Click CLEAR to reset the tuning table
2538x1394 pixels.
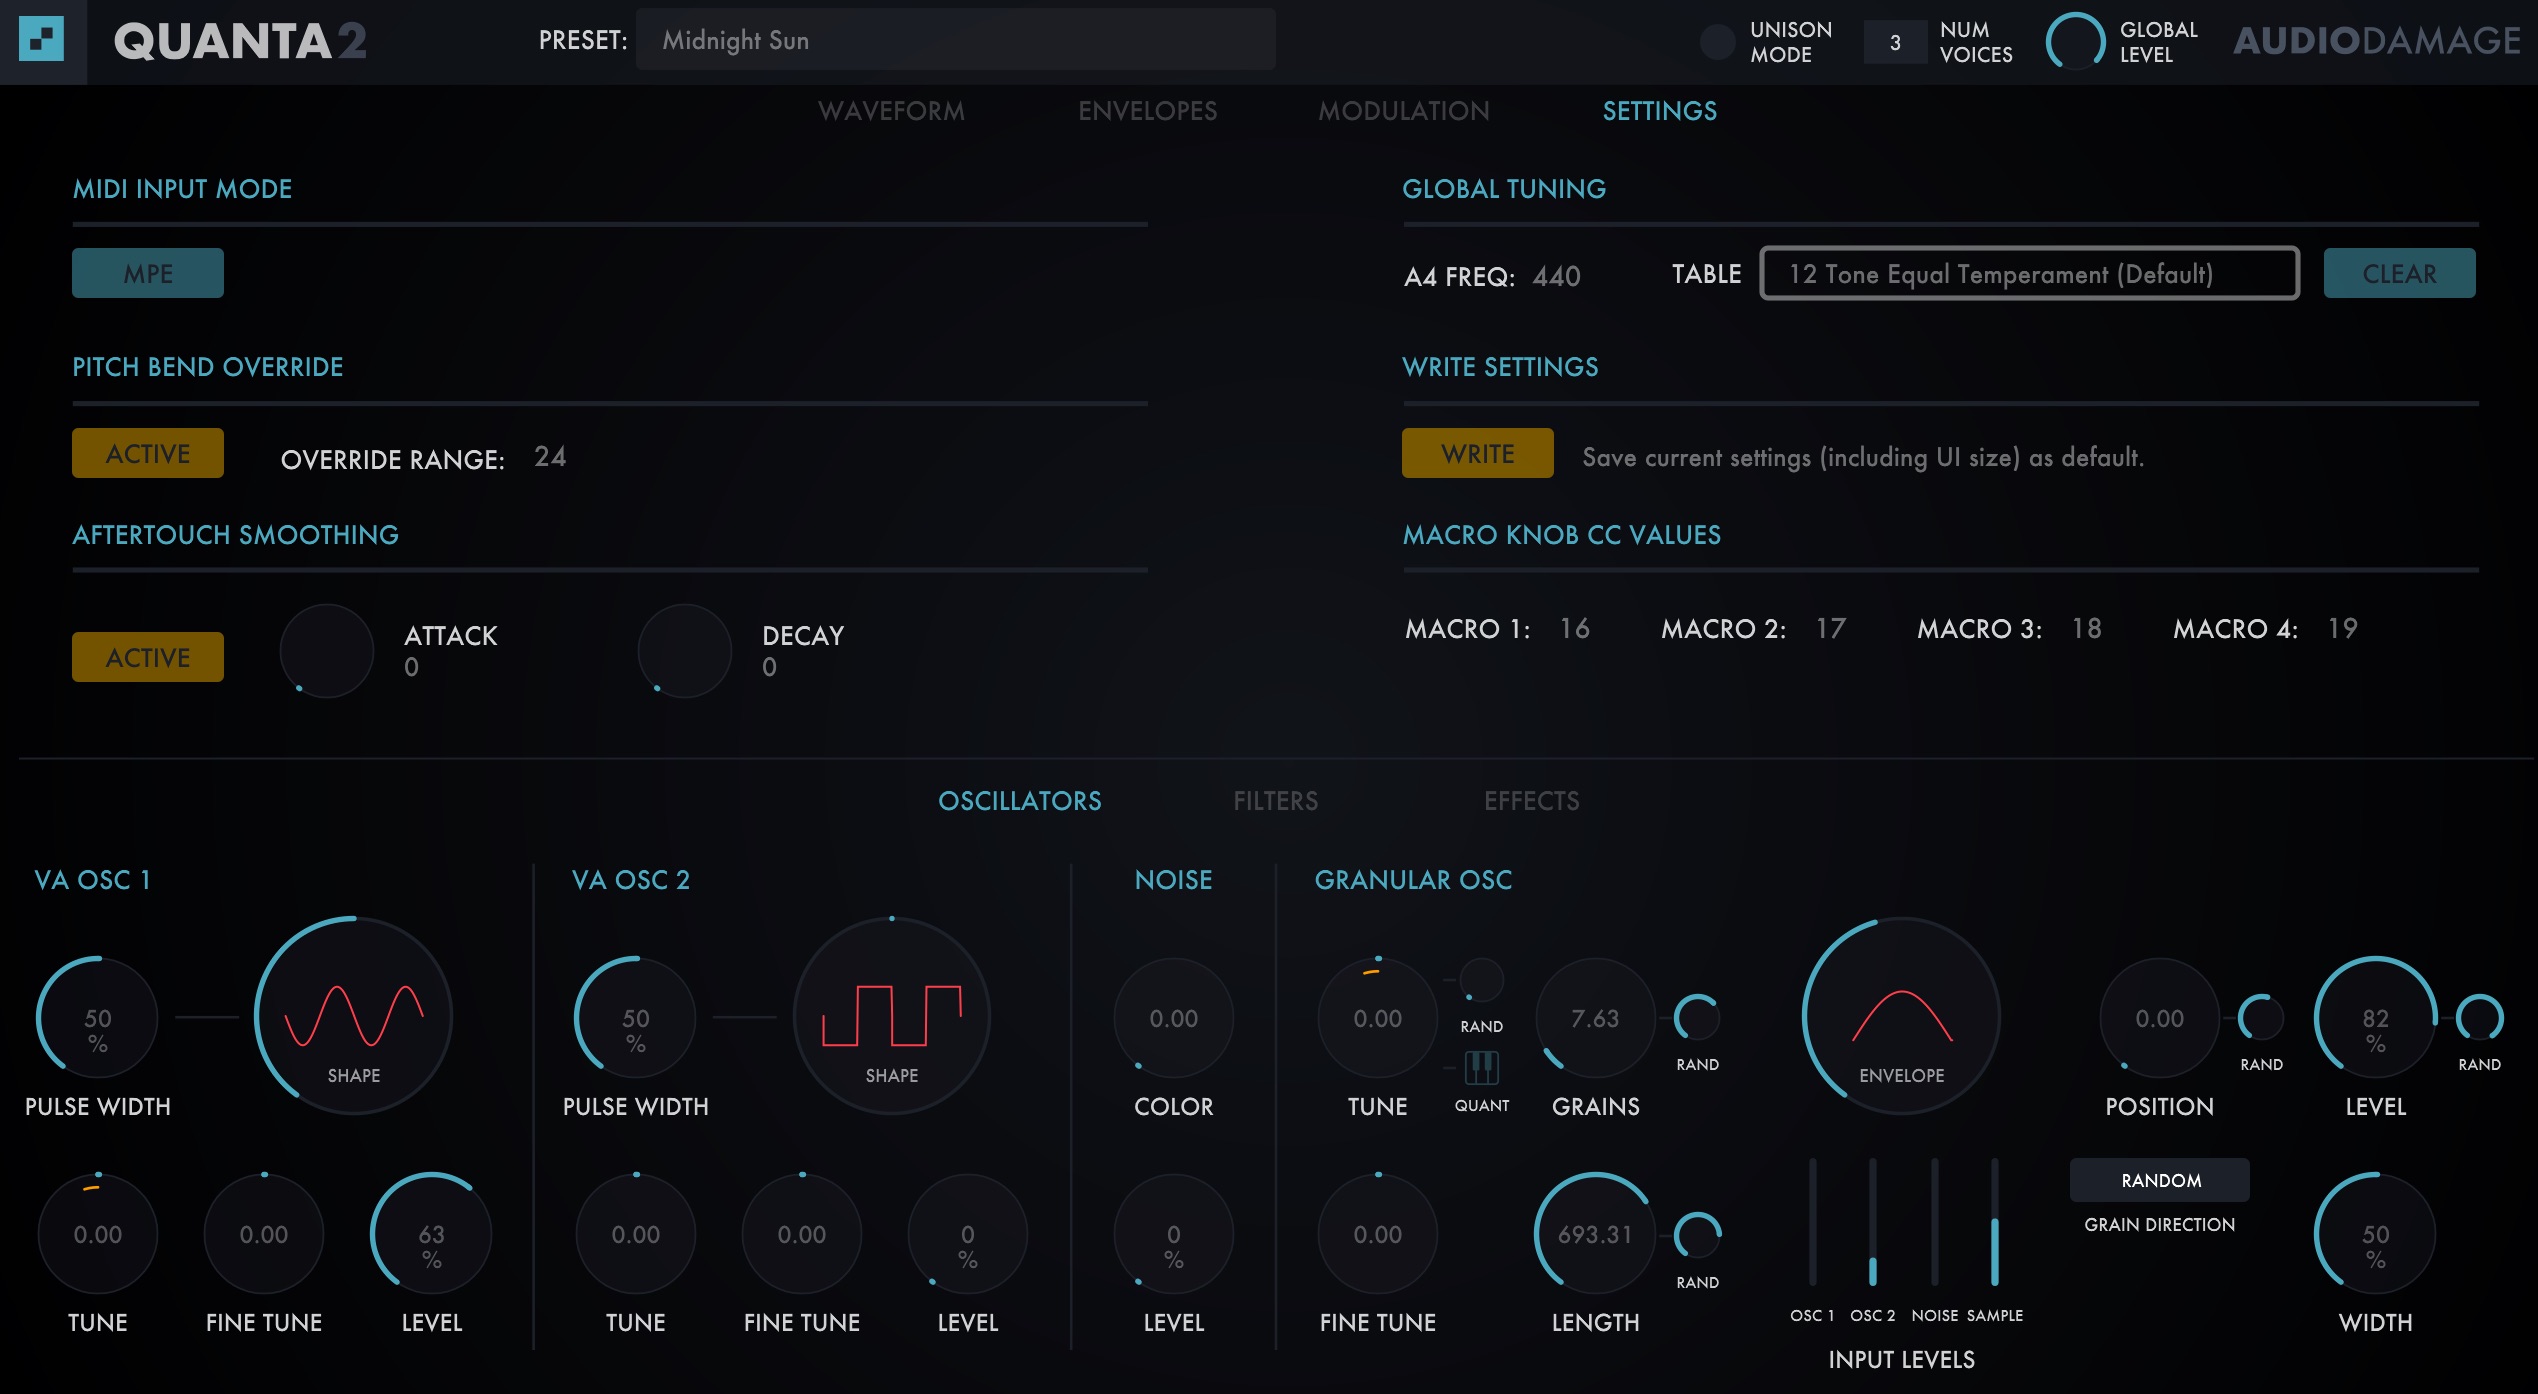click(x=2400, y=272)
